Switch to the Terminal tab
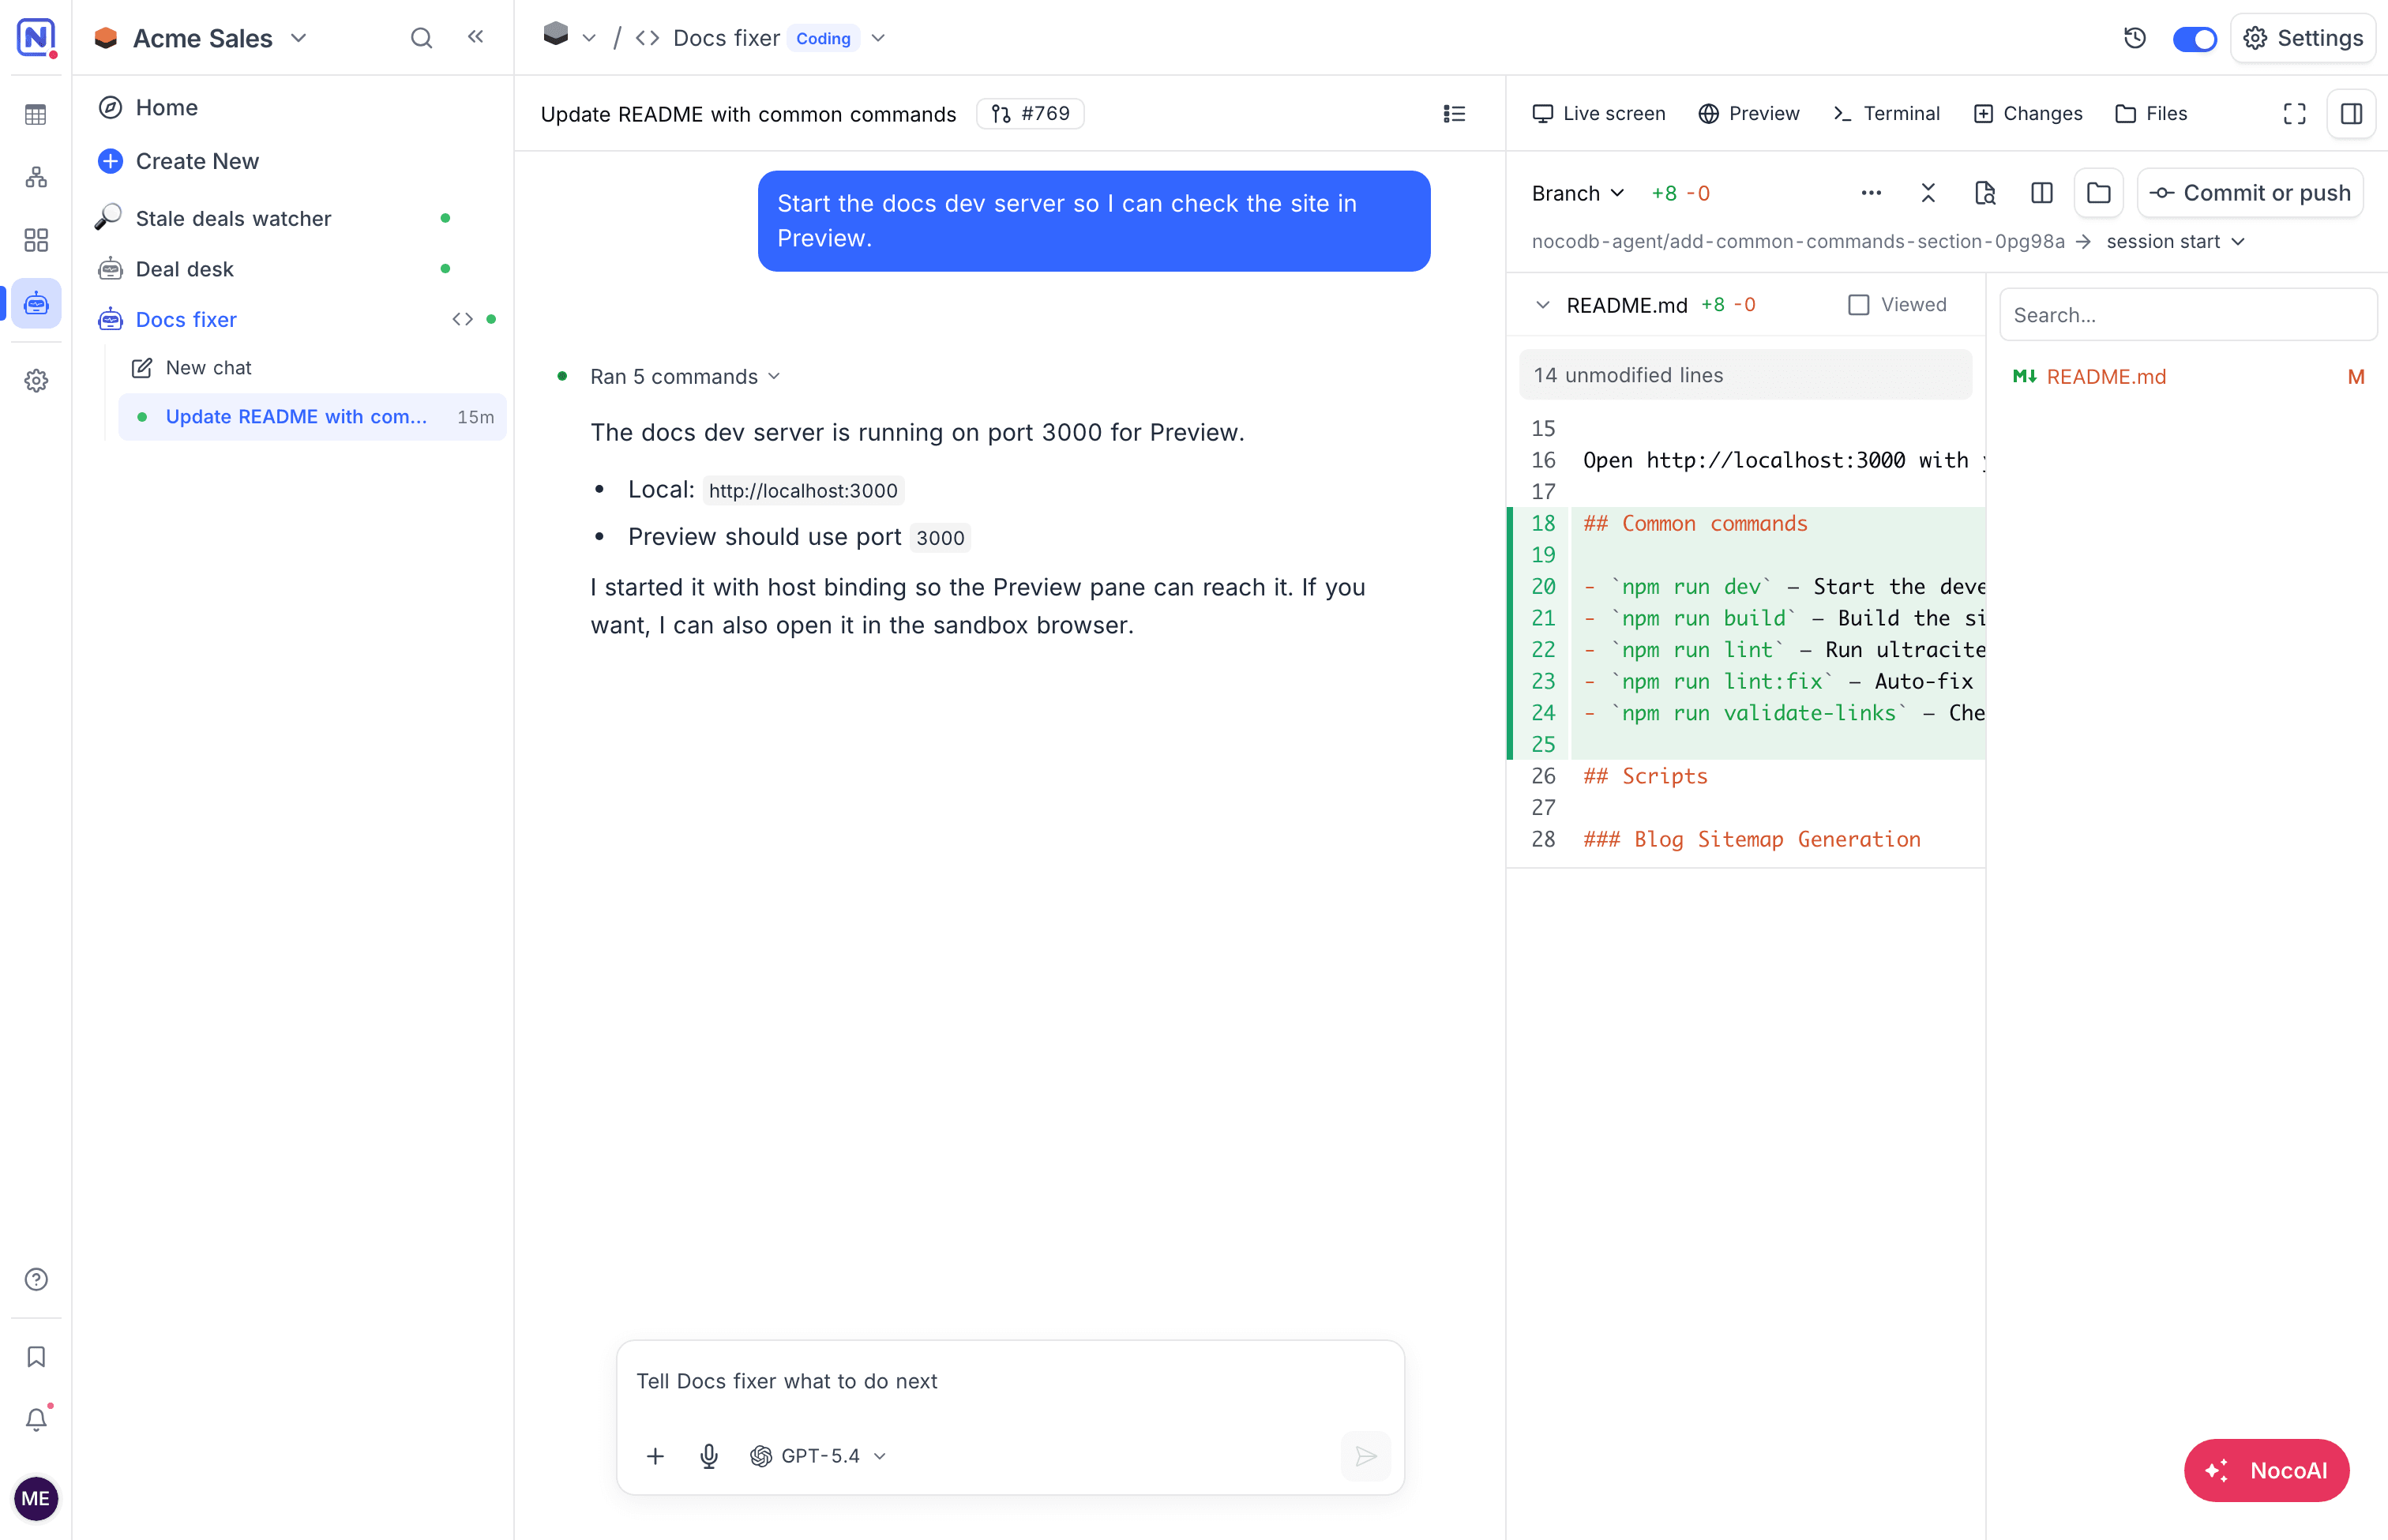 tap(1887, 114)
